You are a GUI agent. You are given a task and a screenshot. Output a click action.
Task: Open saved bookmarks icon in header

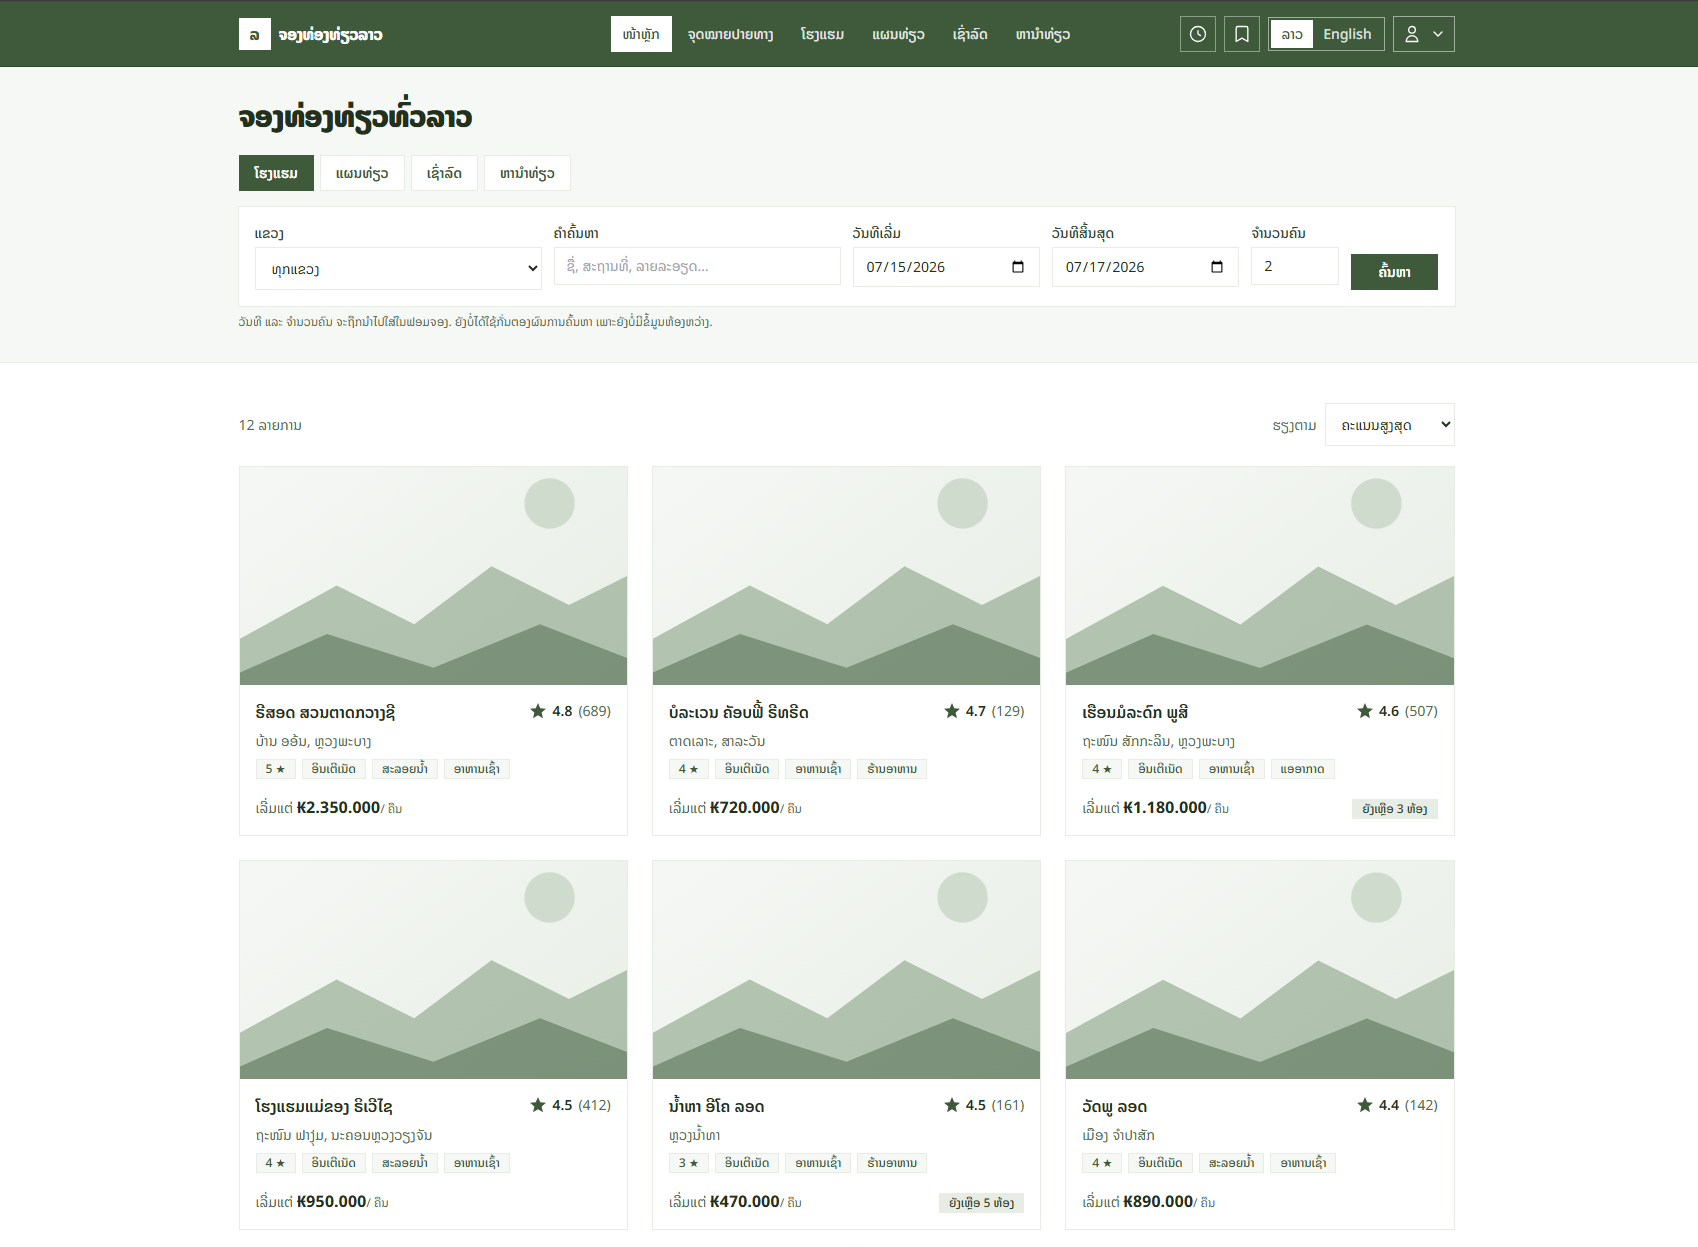pyautogui.click(x=1242, y=34)
